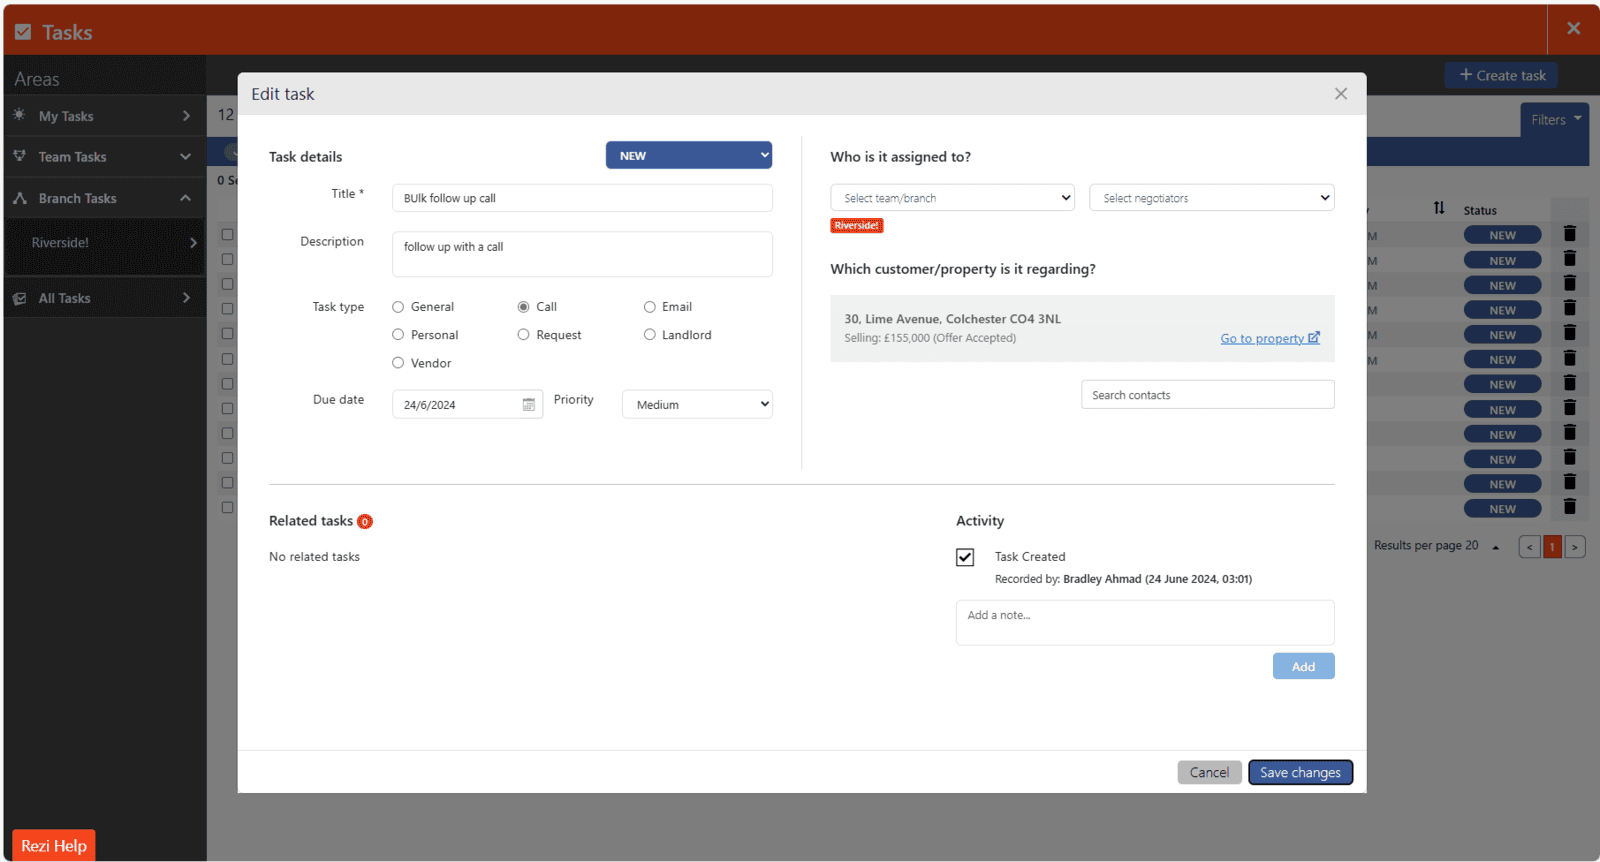This screenshot has width=1600, height=862.
Task: Select the Request task type
Action: [x=523, y=335]
